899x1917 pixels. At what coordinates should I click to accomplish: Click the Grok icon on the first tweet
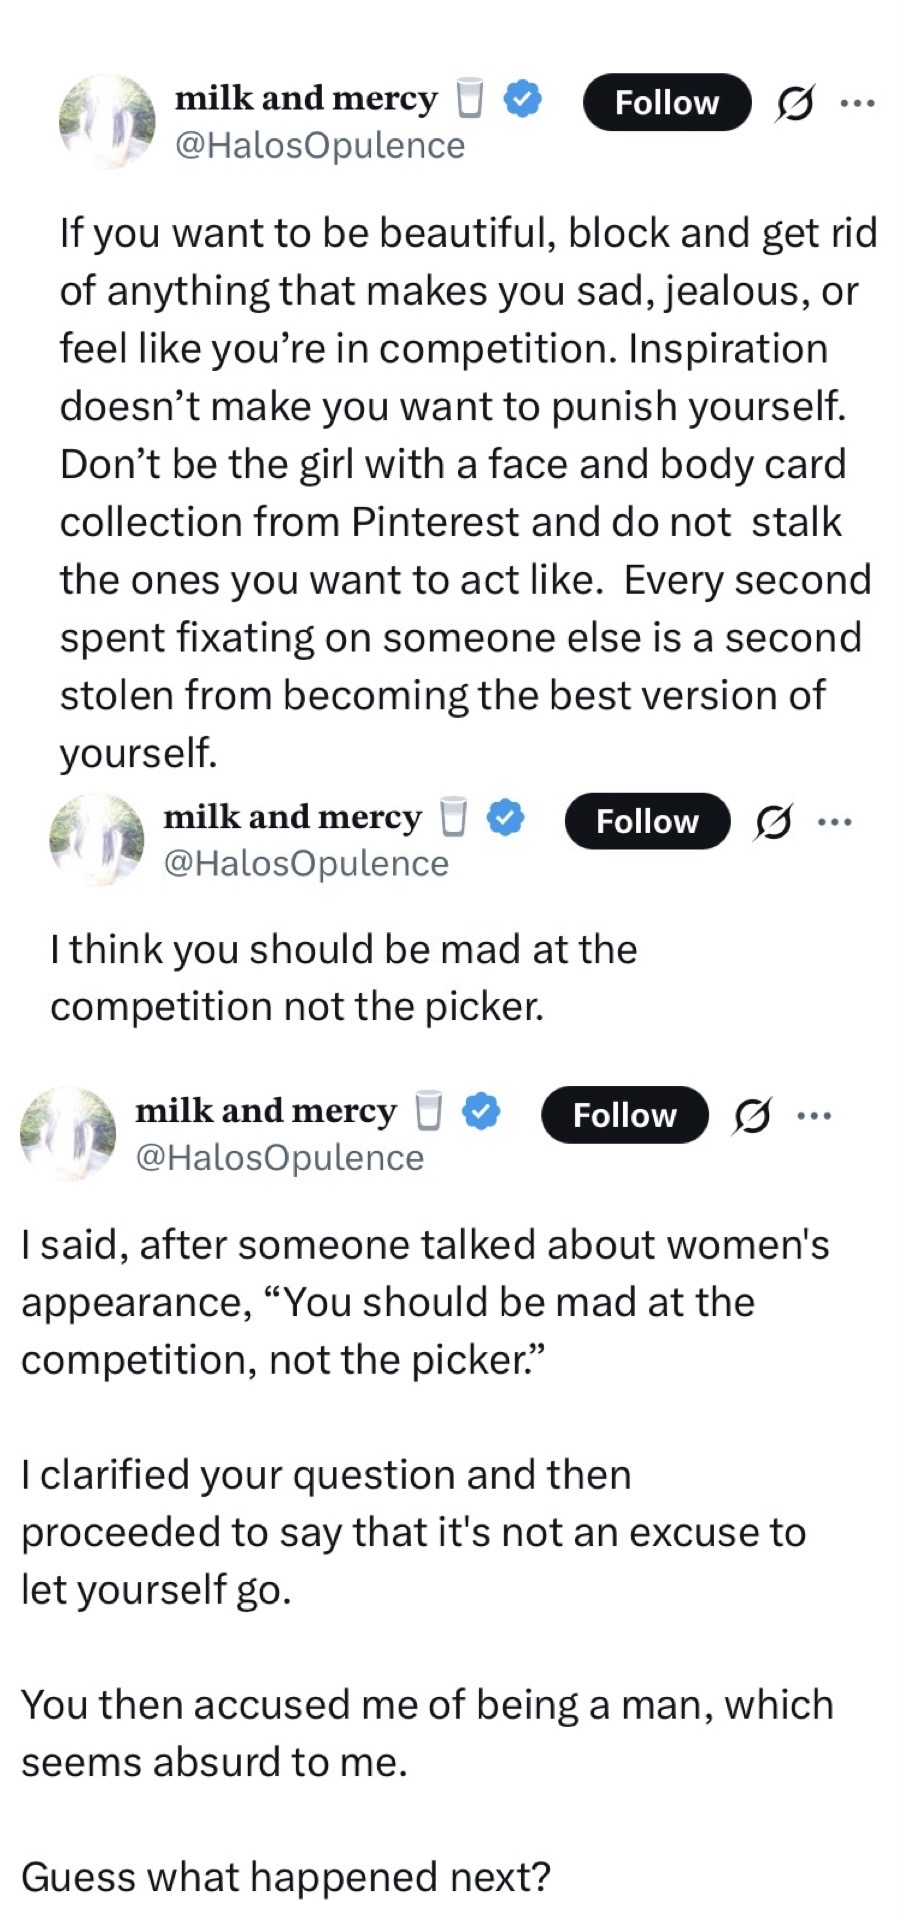[794, 102]
